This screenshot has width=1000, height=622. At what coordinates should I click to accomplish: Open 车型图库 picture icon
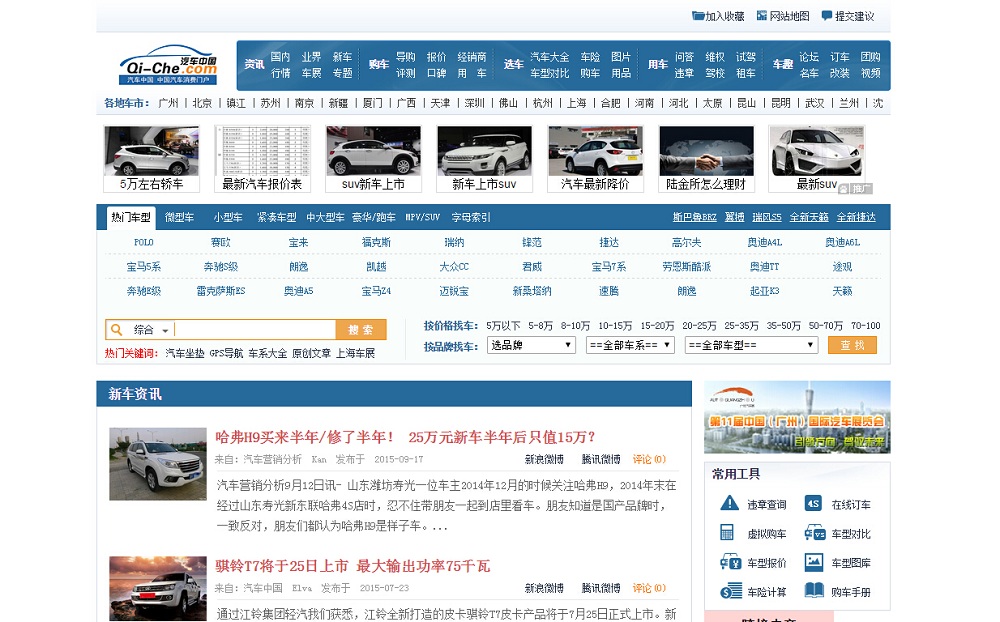[814, 562]
